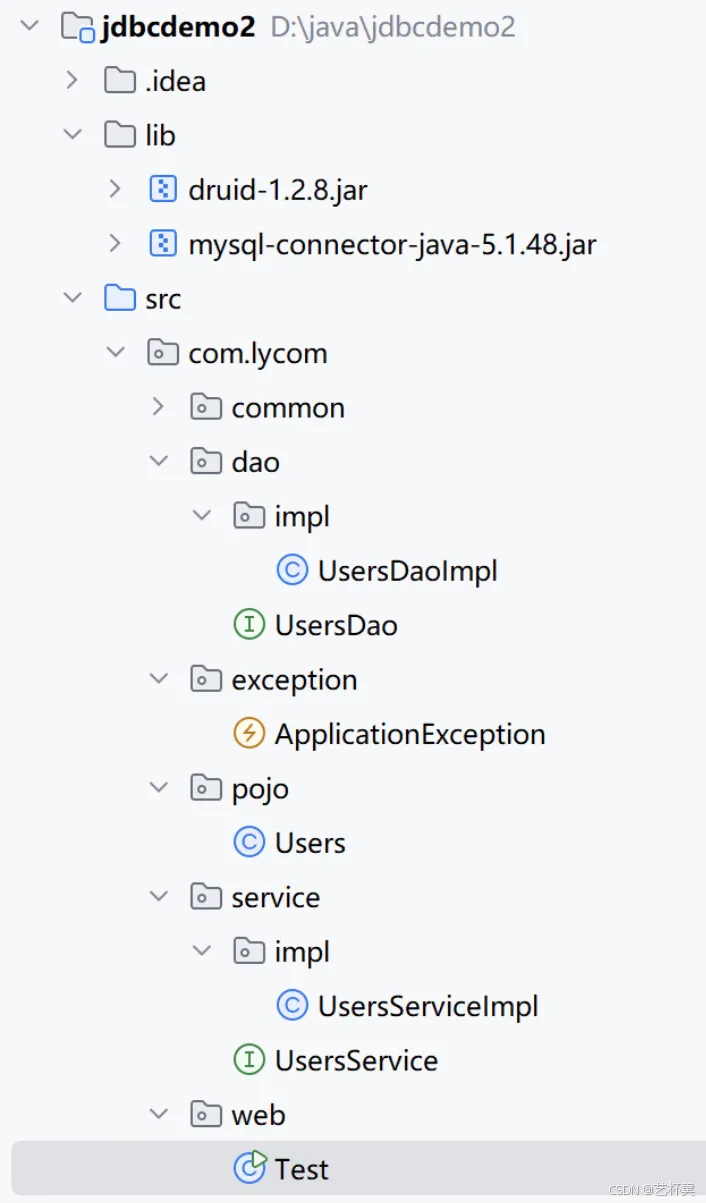Viewport: 706px width, 1203px height.
Task: Click the druid-1.2.8.jar archive icon
Action: coord(162,188)
